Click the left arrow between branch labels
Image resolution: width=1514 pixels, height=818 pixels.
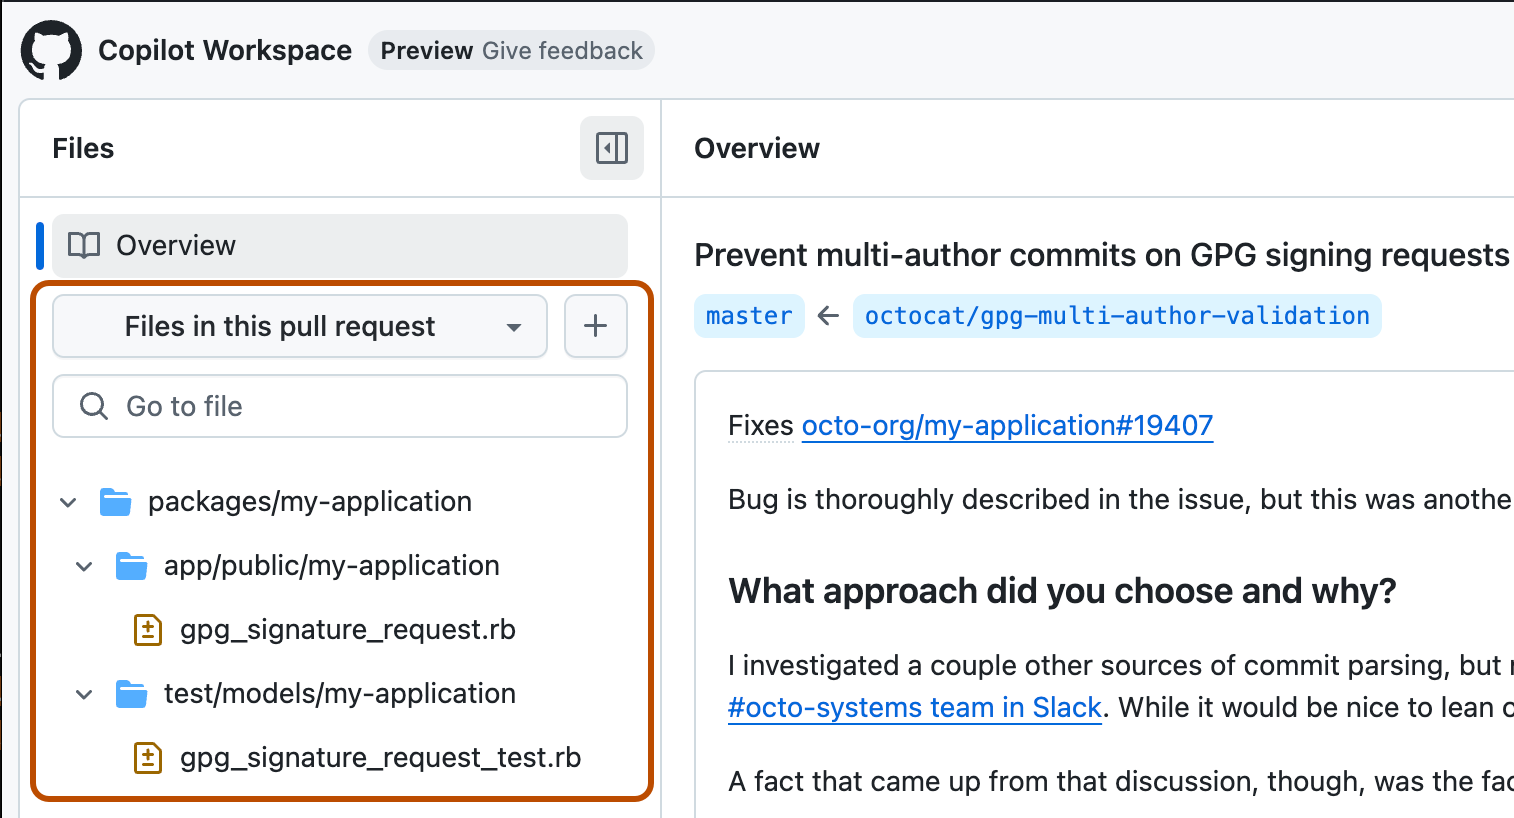pyautogui.click(x=828, y=316)
